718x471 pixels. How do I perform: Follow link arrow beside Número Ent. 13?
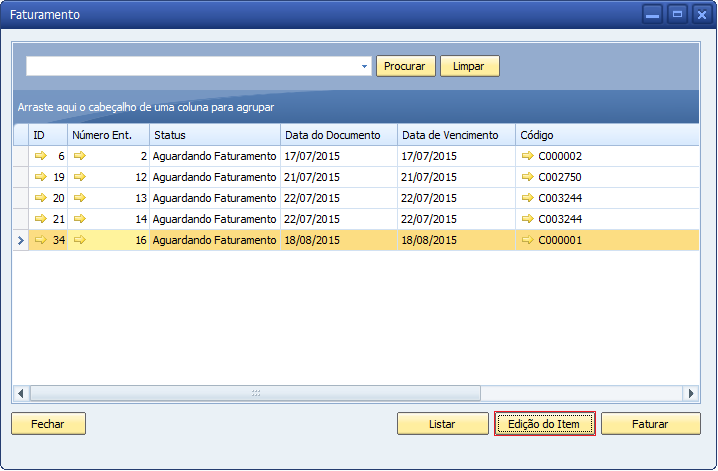80,198
